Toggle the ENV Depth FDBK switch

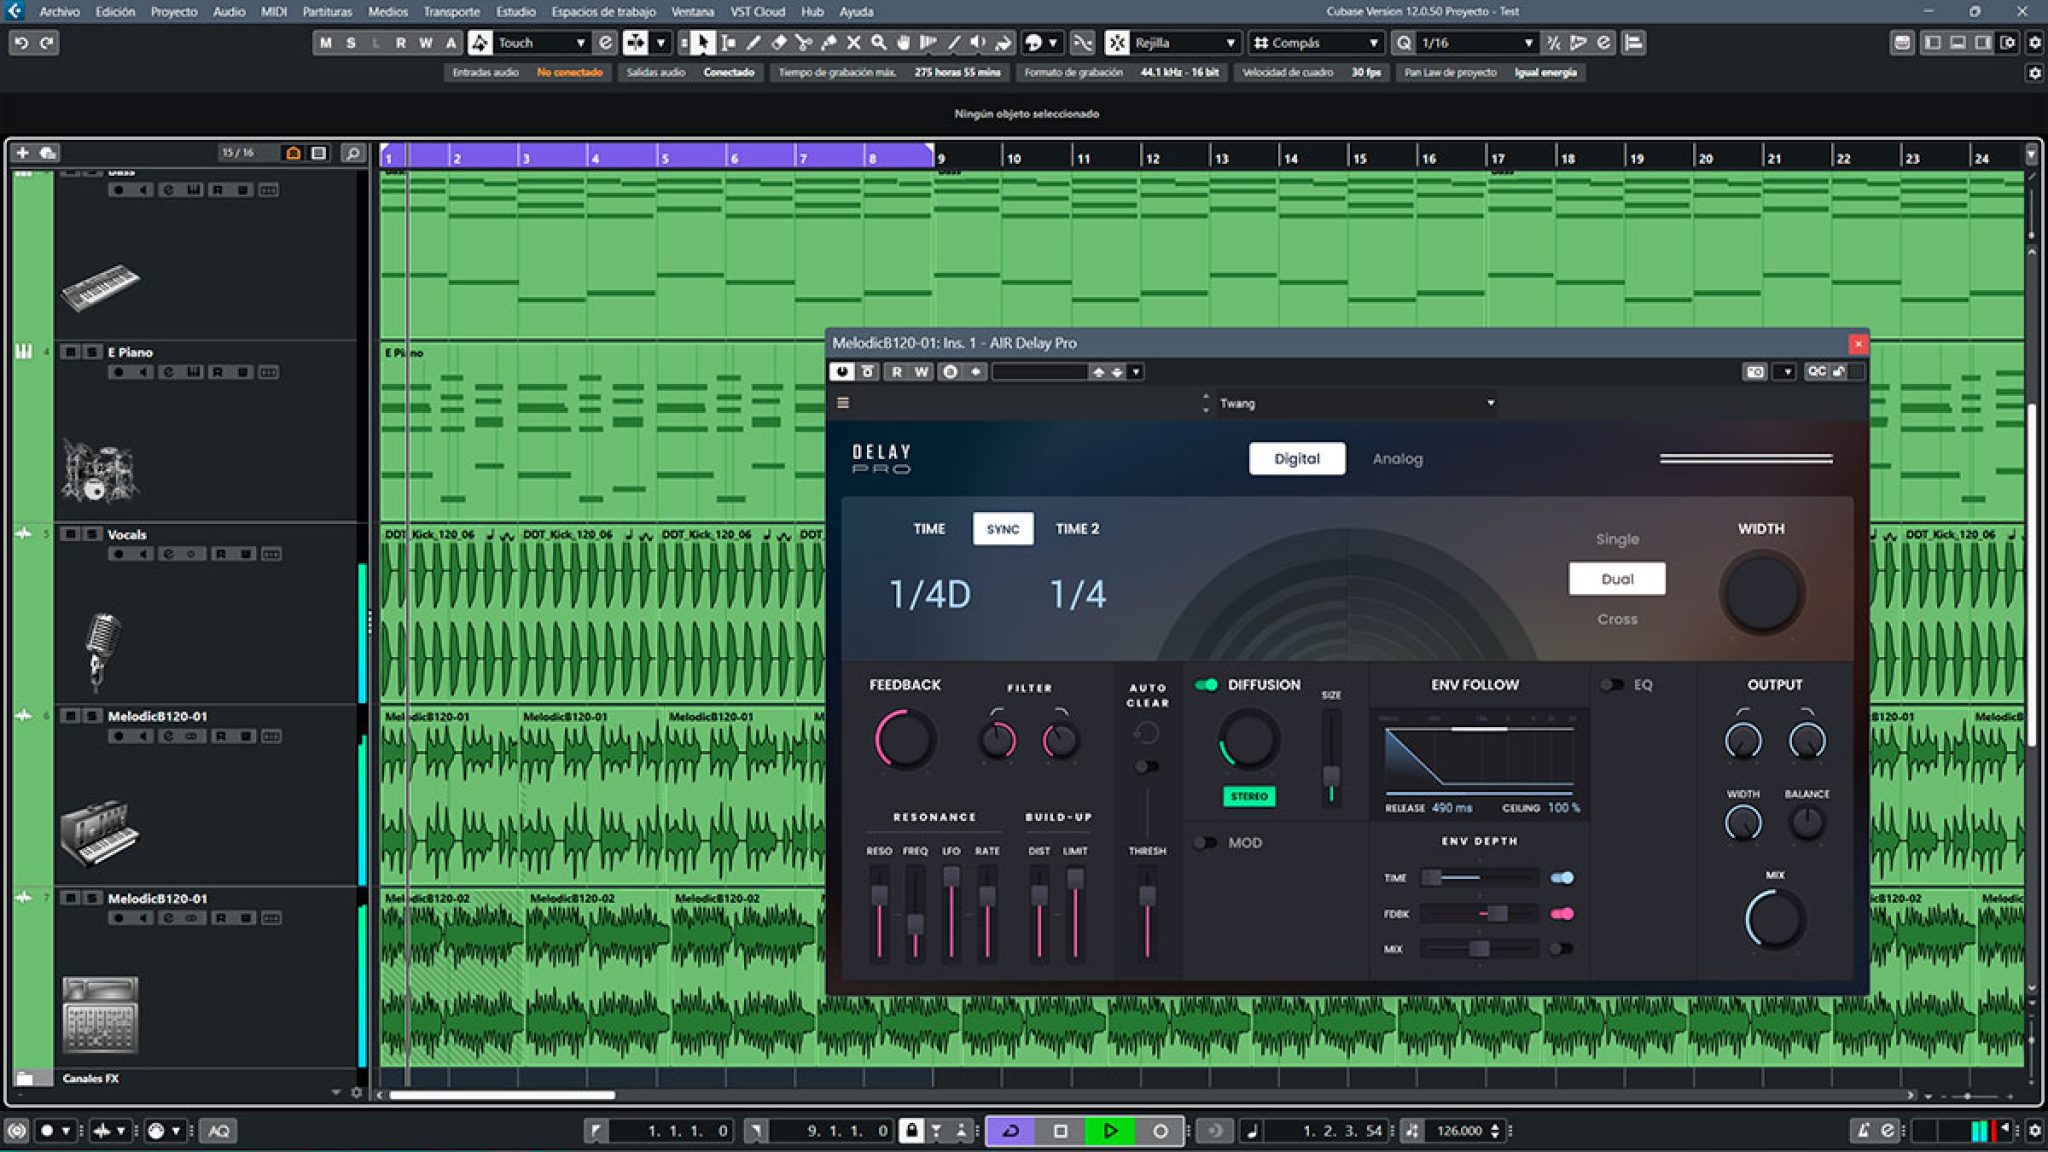1562,914
